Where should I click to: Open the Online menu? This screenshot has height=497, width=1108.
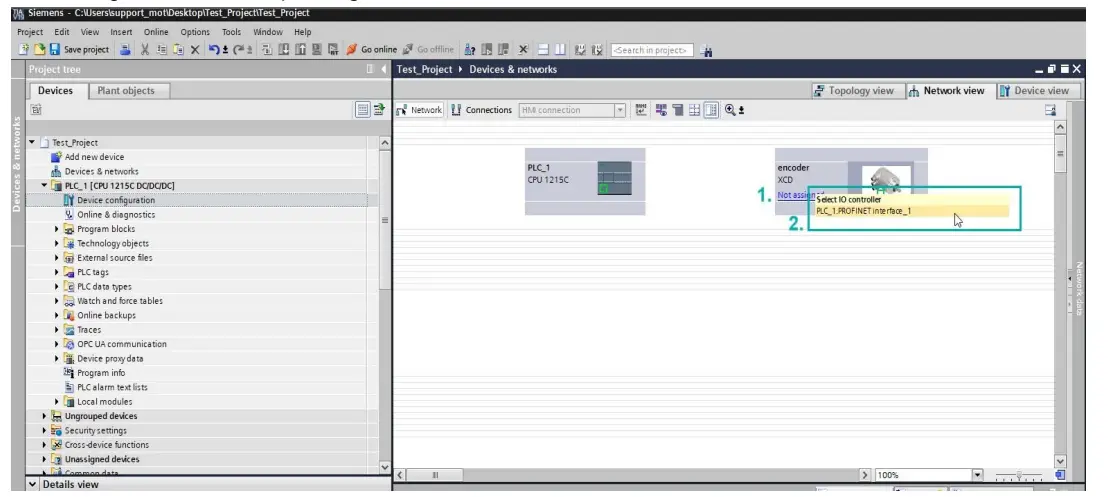pos(156,32)
